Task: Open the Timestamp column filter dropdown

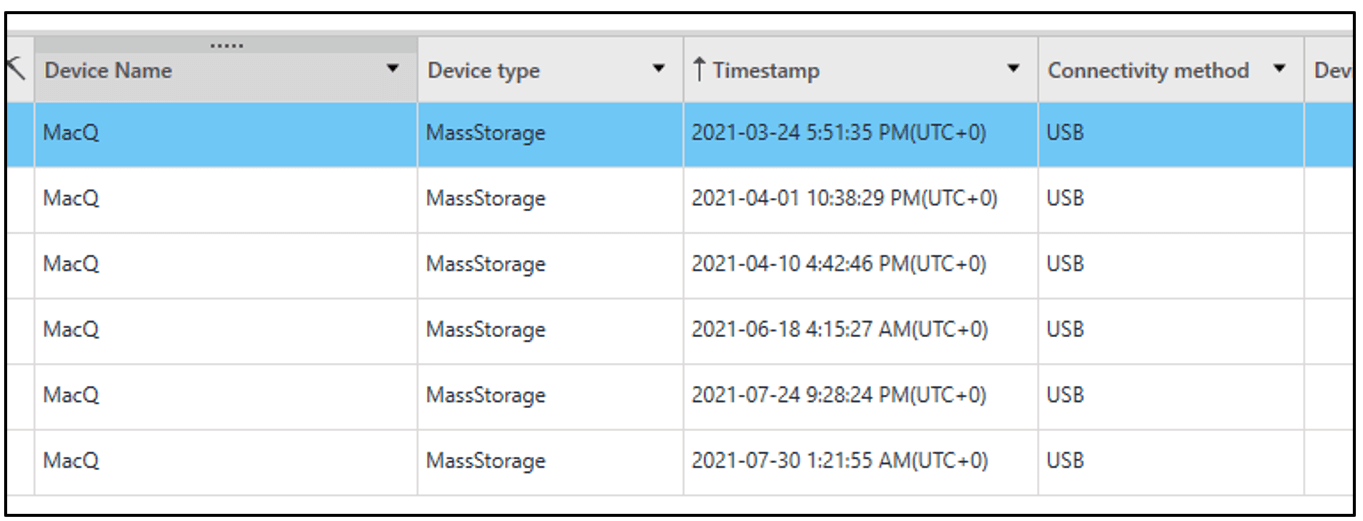Action: coord(1014,70)
